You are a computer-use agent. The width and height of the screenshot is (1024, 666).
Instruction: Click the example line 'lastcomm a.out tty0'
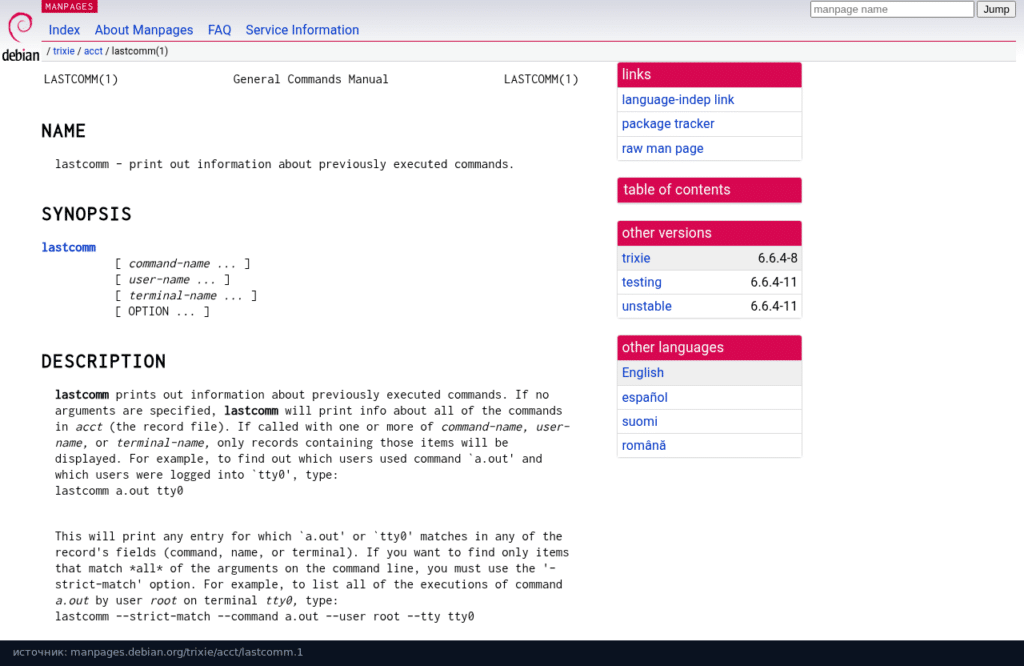pos(119,491)
